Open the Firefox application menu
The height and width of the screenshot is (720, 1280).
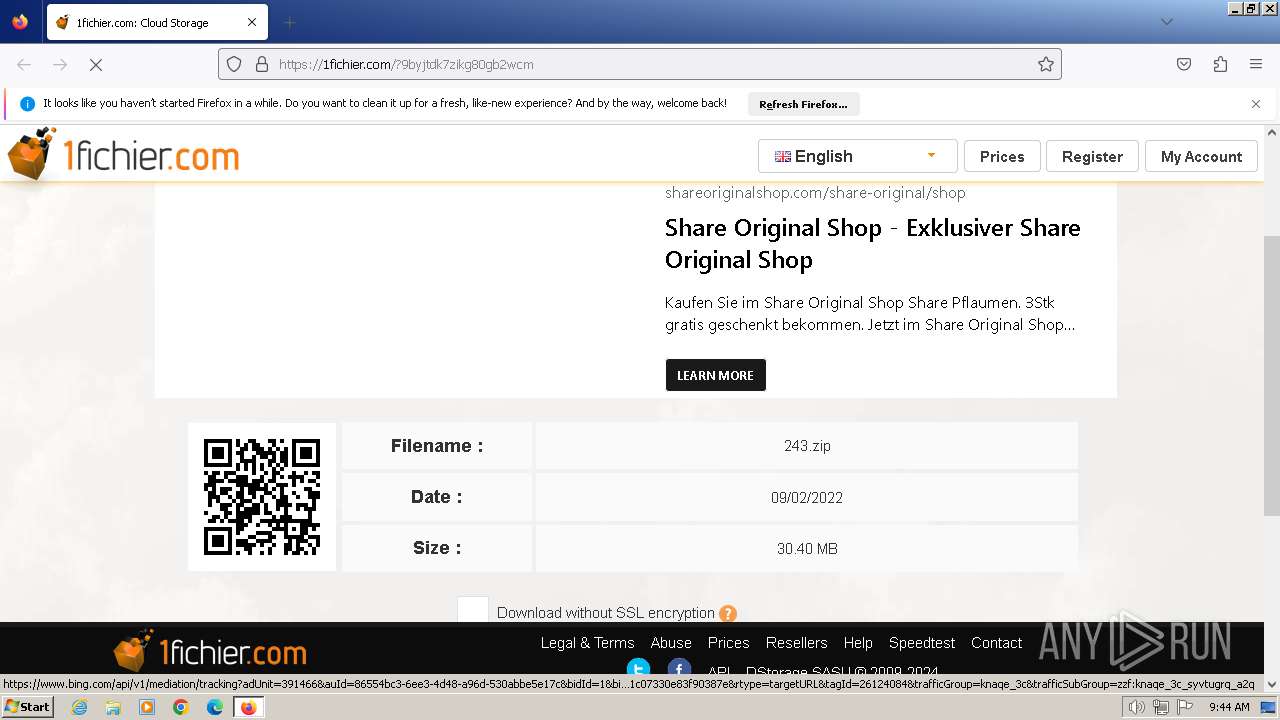point(1256,64)
